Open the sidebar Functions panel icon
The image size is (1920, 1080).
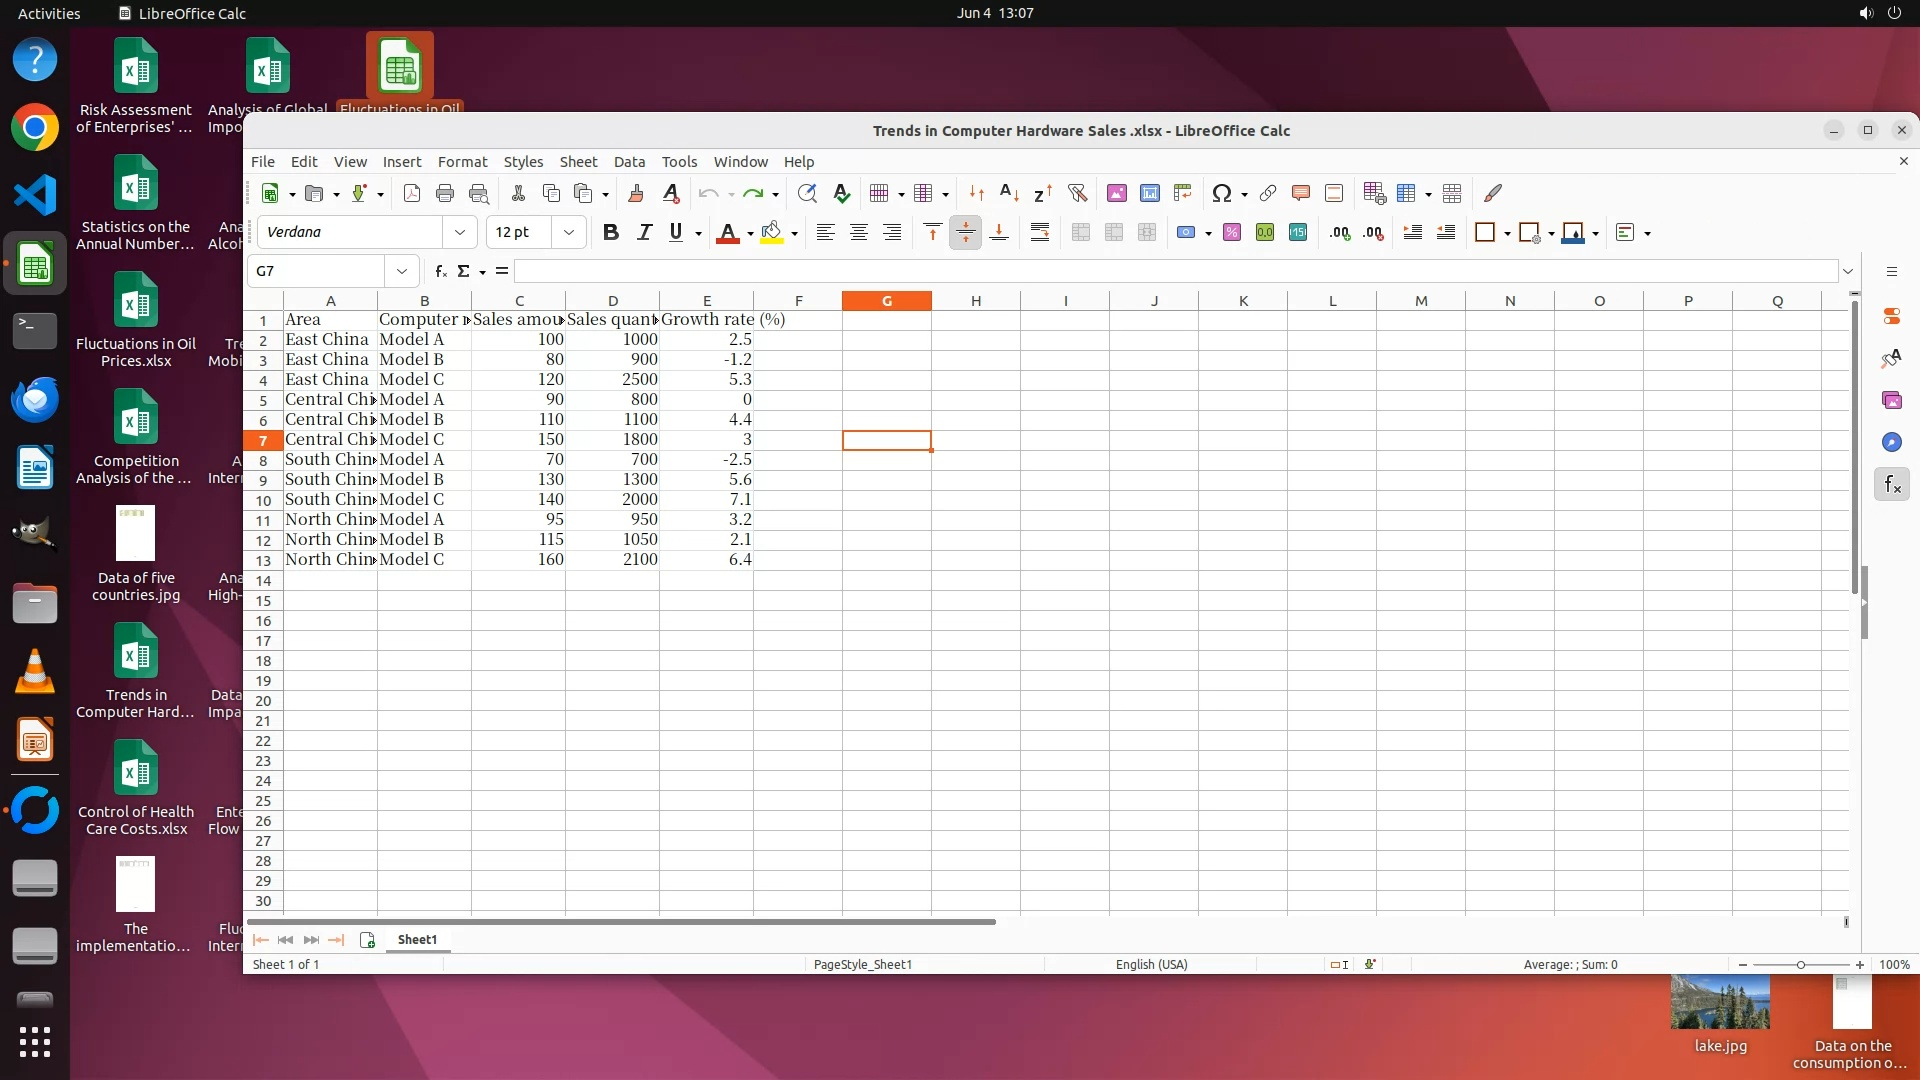pyautogui.click(x=1891, y=485)
